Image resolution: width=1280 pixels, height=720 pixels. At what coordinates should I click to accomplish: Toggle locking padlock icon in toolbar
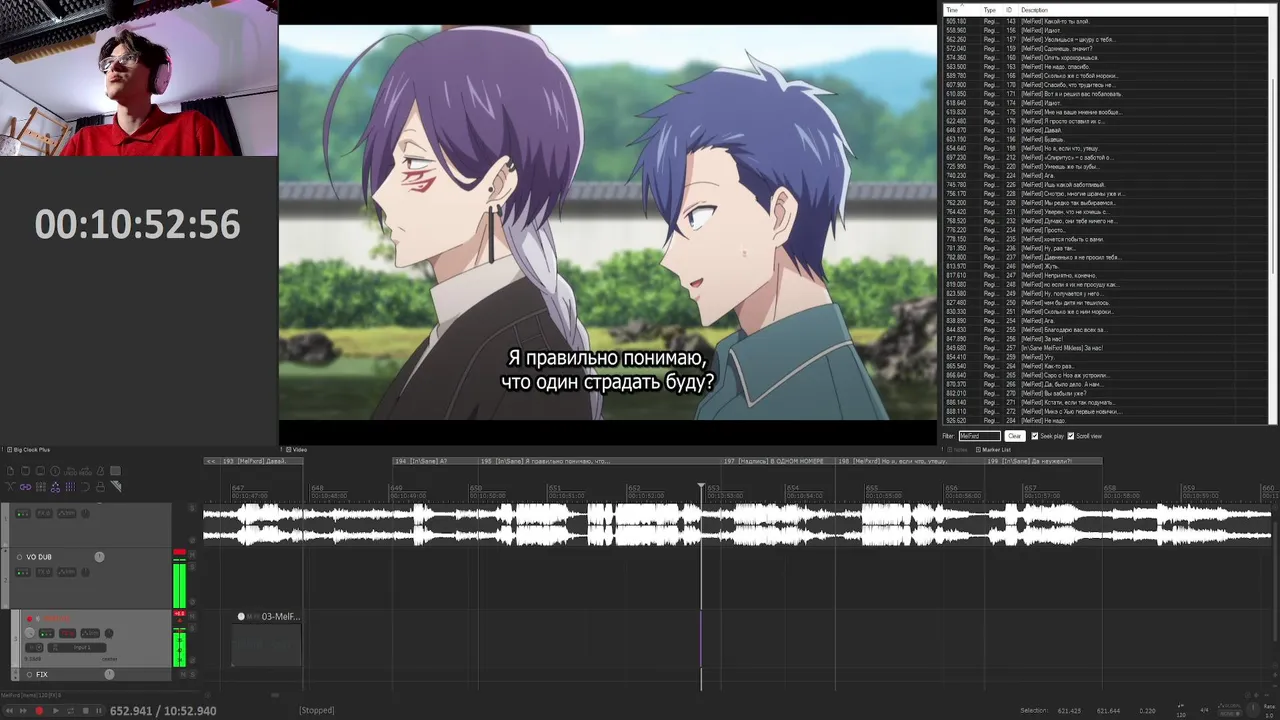[100, 486]
